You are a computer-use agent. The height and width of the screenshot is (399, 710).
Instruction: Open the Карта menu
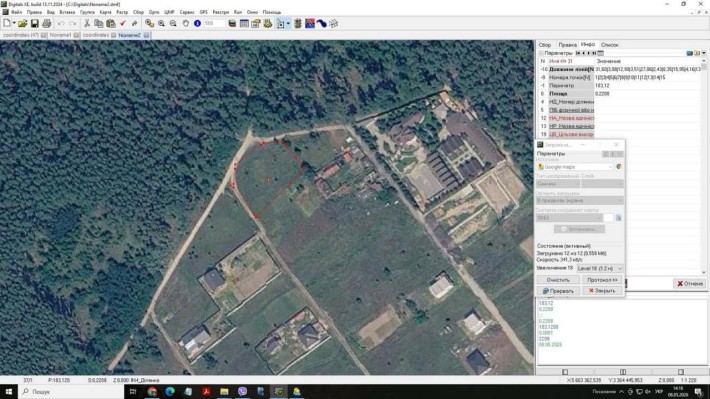(x=105, y=12)
